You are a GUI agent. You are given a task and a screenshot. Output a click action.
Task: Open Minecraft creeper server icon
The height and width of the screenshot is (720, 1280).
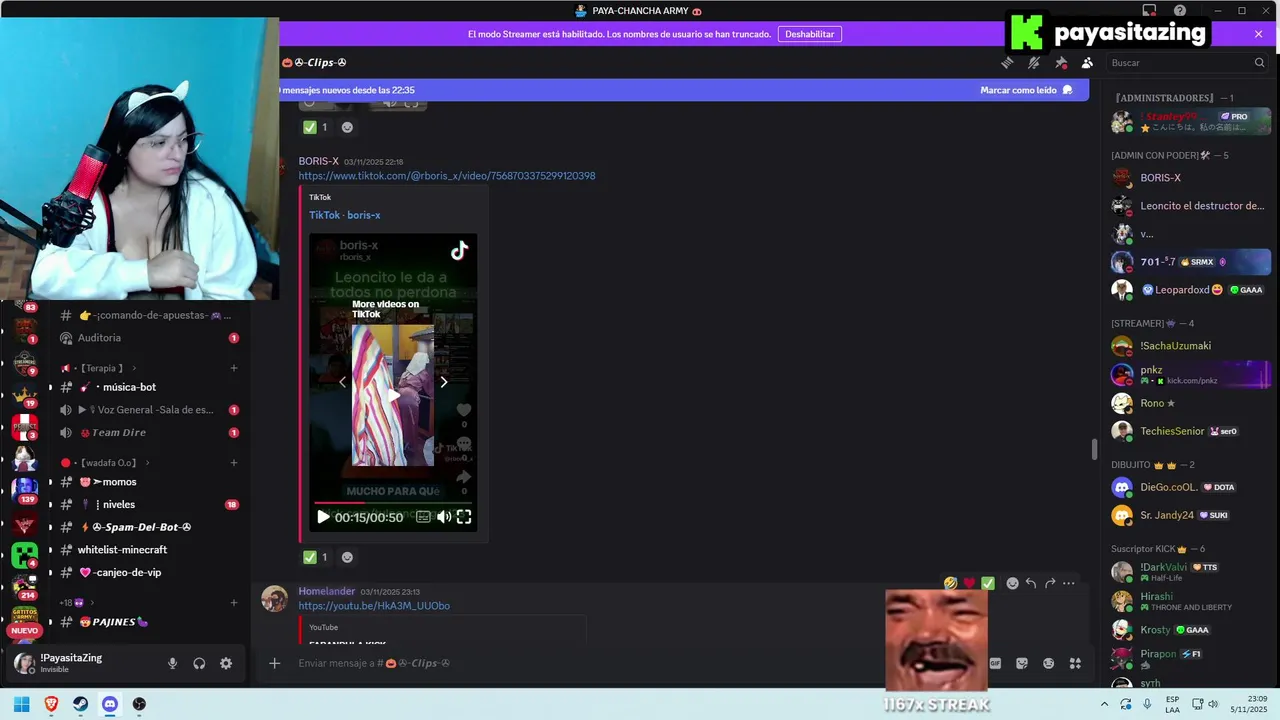[x=24, y=555]
